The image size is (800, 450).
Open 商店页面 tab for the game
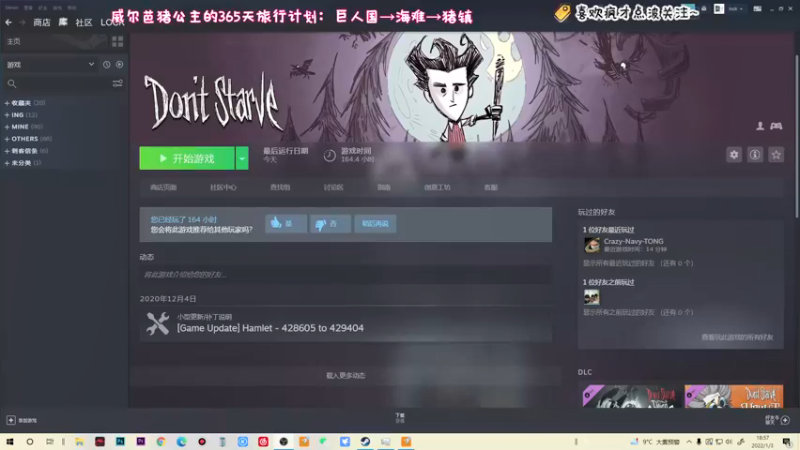pyautogui.click(x=163, y=187)
